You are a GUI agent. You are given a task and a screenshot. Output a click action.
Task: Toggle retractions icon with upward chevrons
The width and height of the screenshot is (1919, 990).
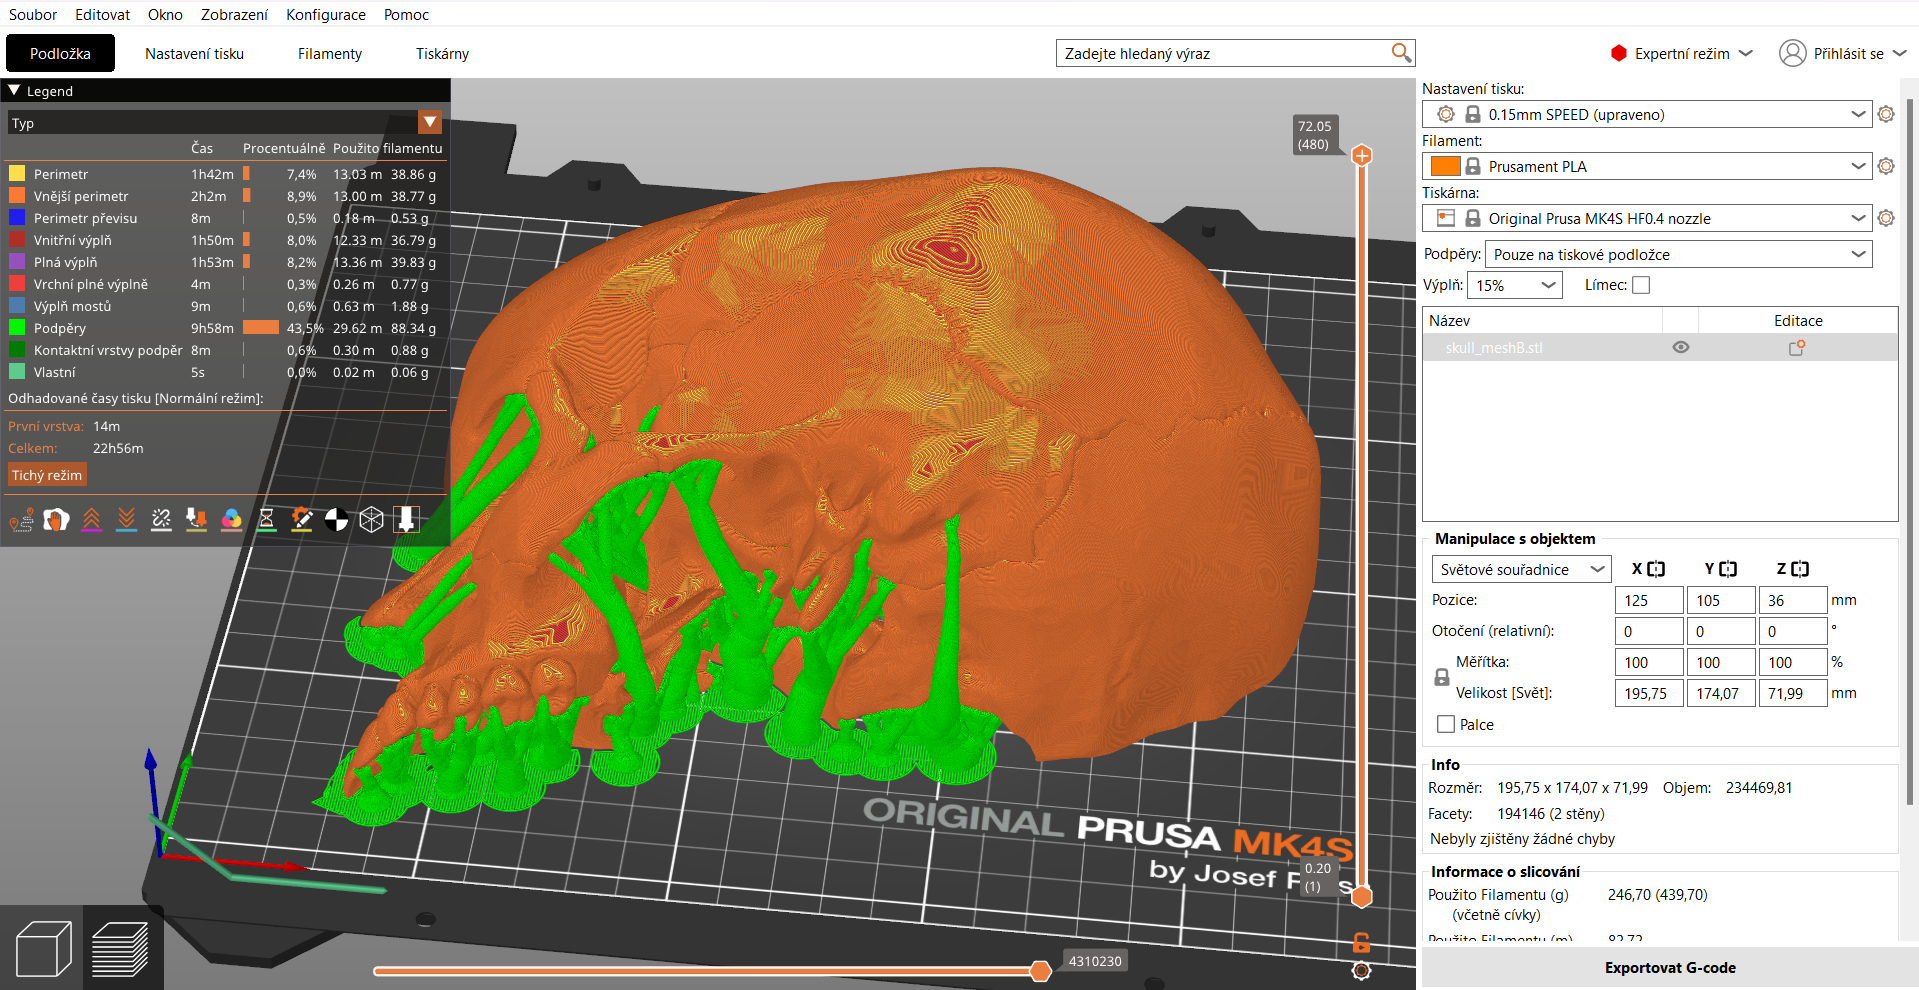tap(91, 520)
